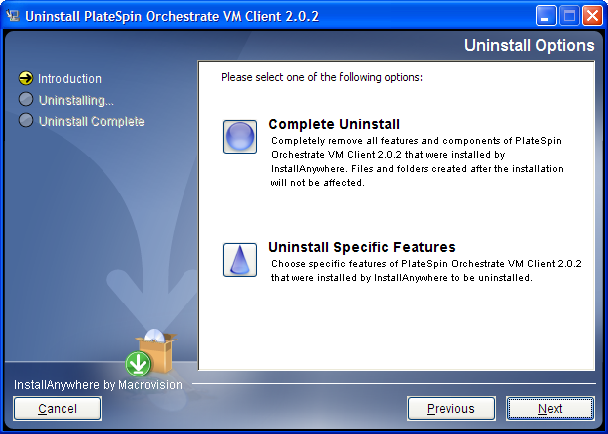Choose the Complete Uninstall heading
Screen dimensions: 608x434
tap(334, 124)
